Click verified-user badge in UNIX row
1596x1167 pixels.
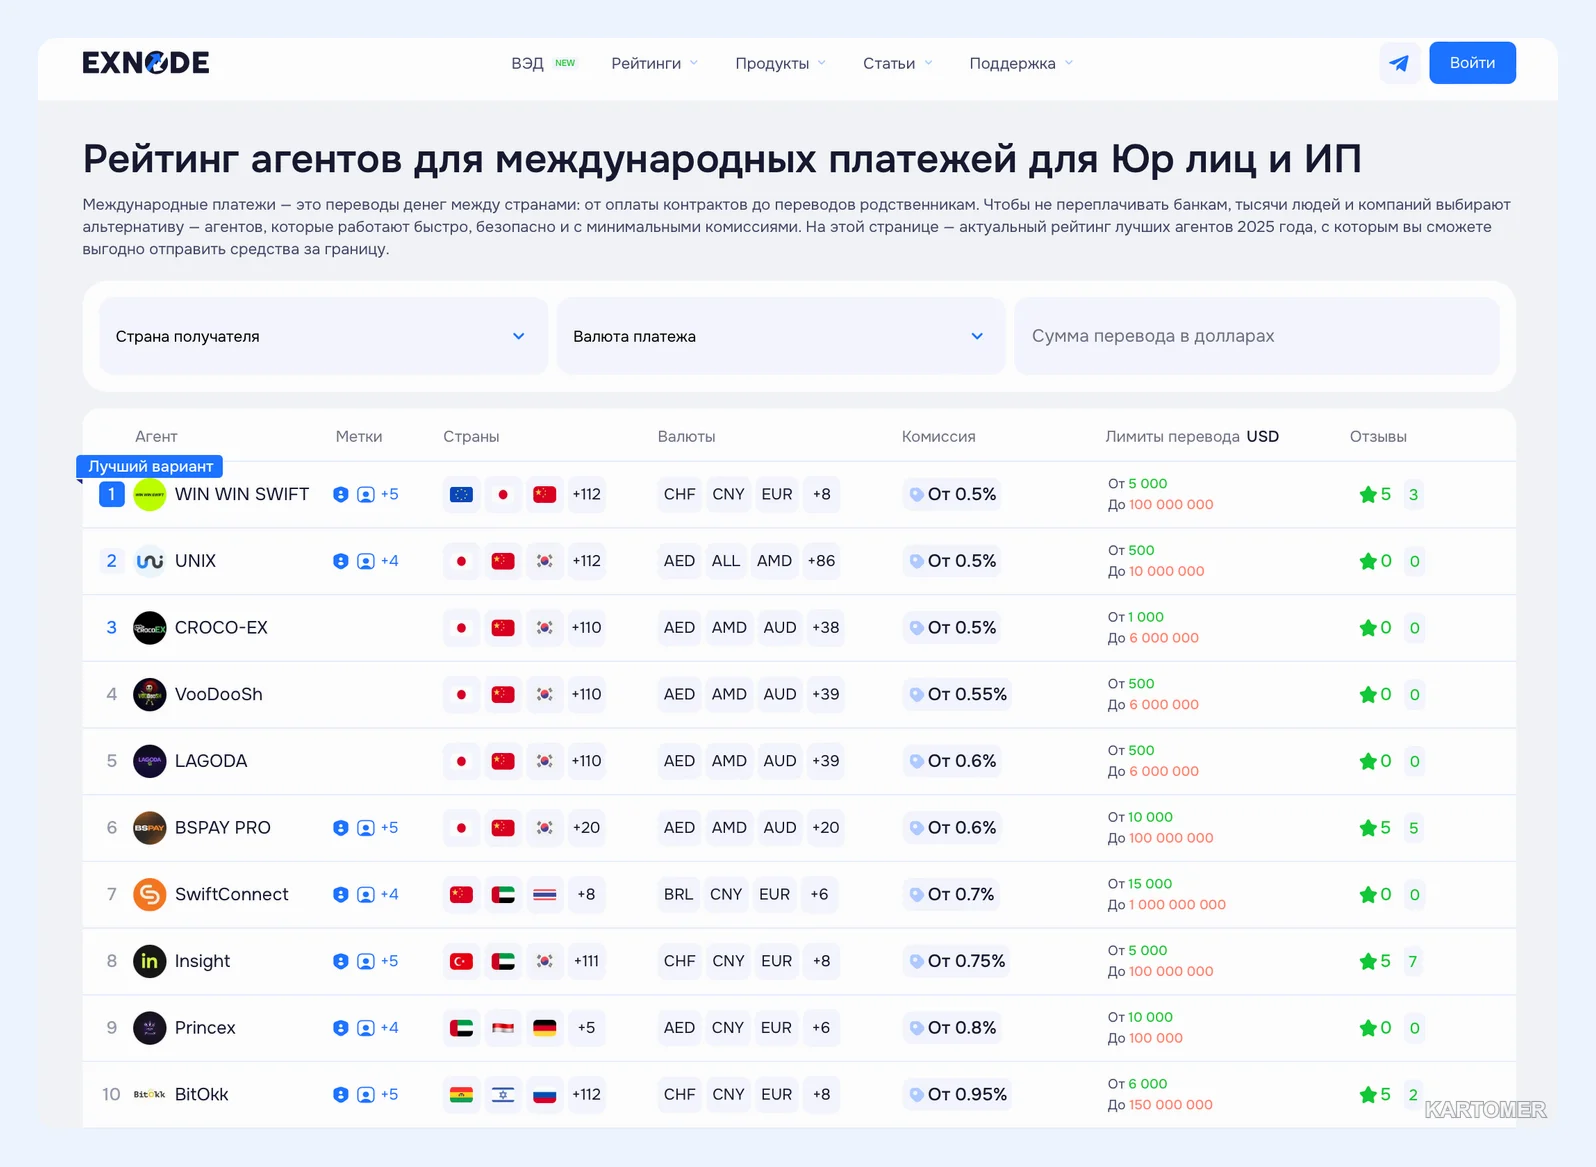point(366,561)
